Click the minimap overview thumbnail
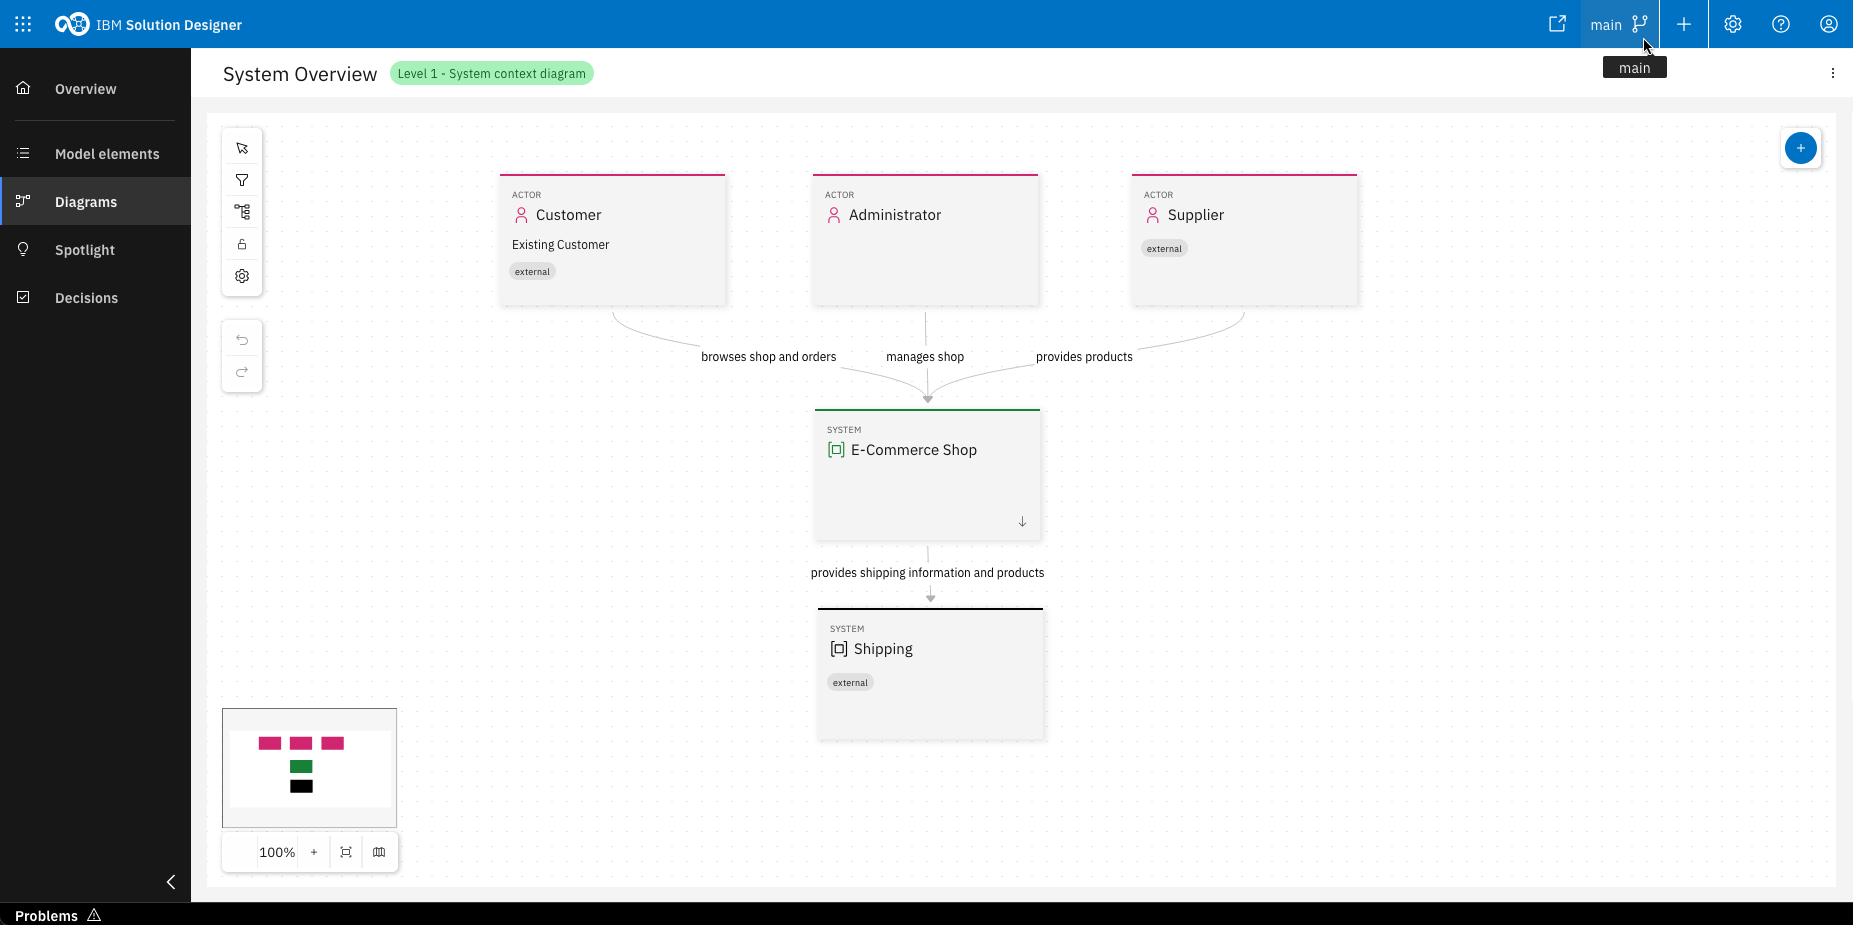The width and height of the screenshot is (1853, 925). click(x=309, y=768)
